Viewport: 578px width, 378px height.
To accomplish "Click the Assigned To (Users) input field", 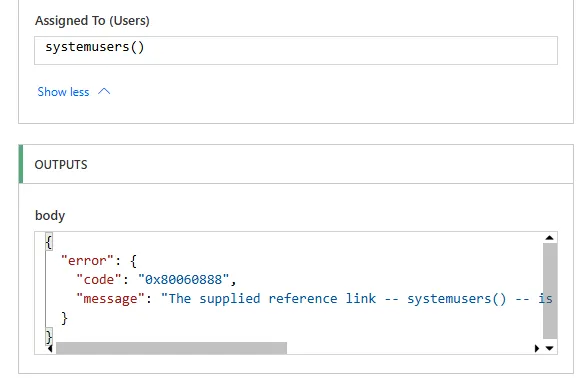I will (296, 51).
